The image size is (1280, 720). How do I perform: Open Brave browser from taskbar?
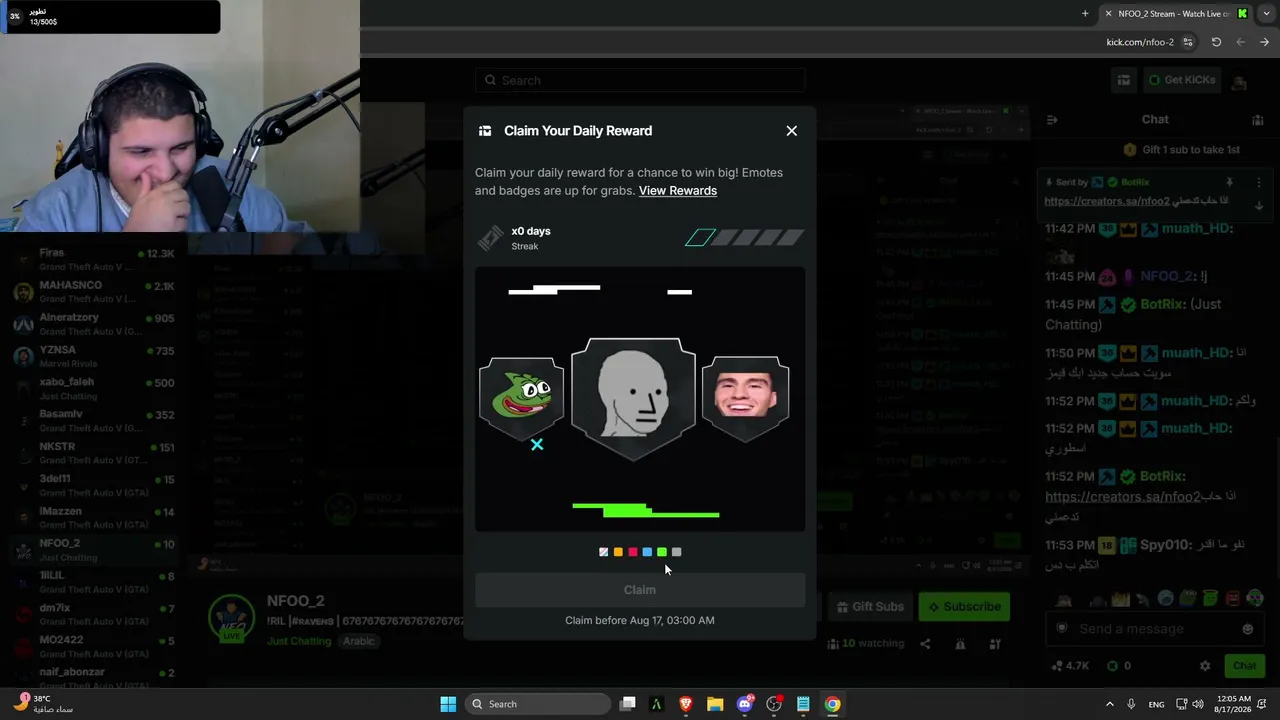click(686, 704)
